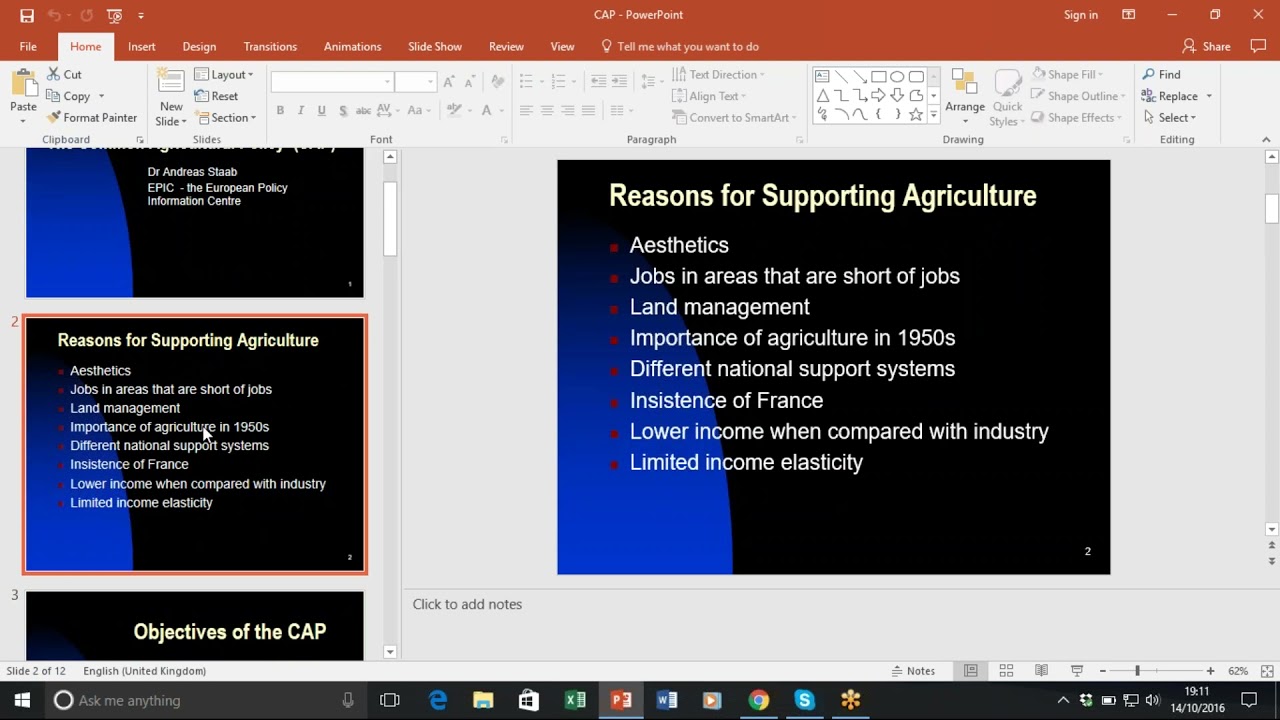Viewport: 1280px width, 720px height.
Task: Select slide 3 thumbnail Objectives of the CAP
Action: point(195,625)
